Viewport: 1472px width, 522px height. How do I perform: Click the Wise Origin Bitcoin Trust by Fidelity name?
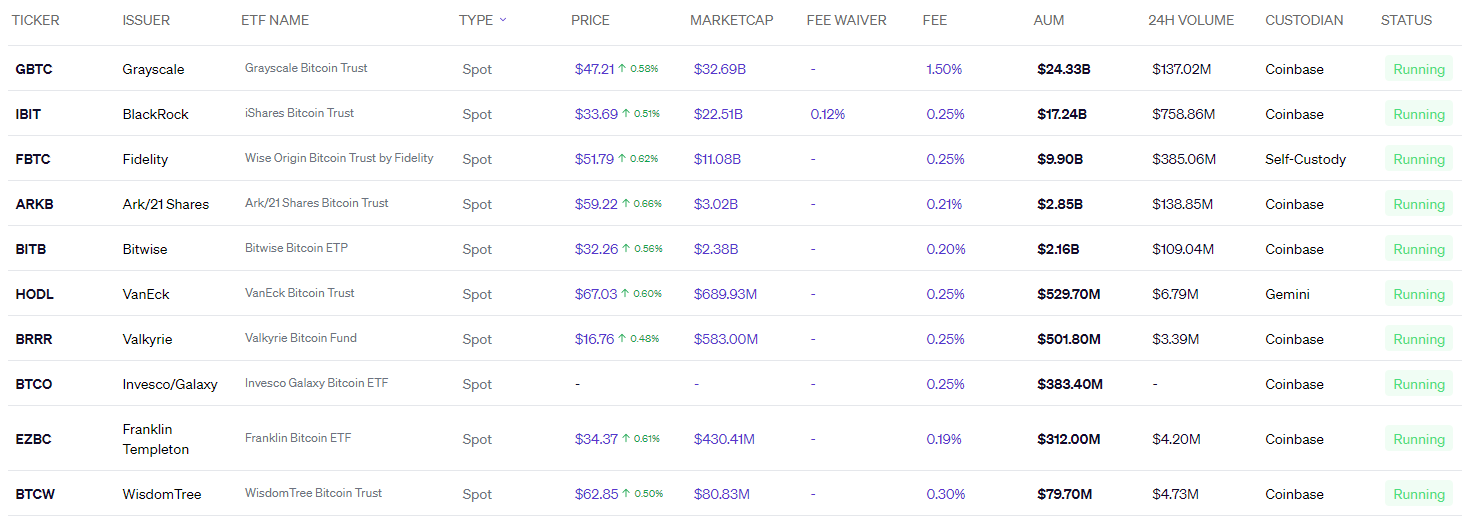[x=339, y=158]
